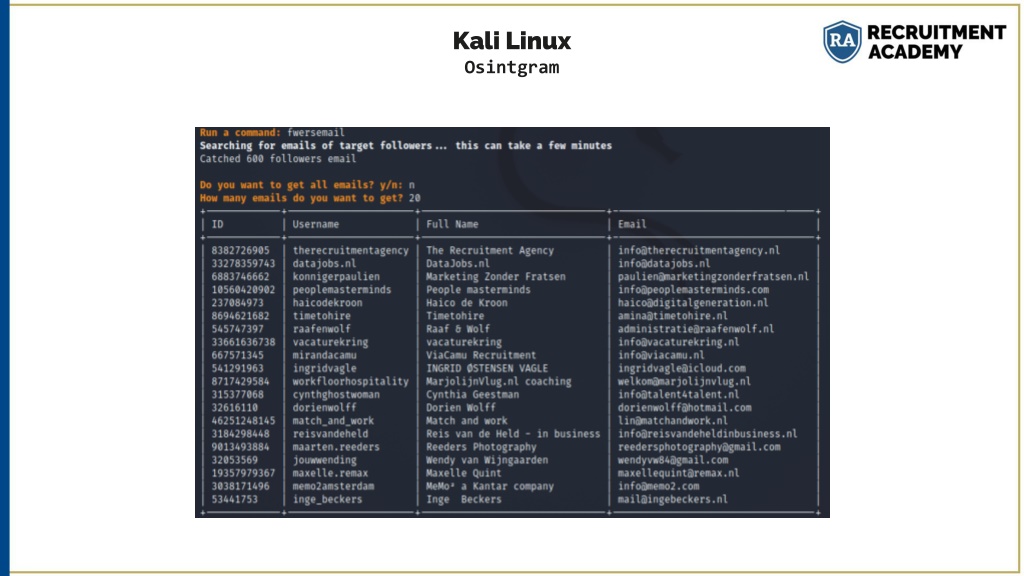Click username 'workfloorhospitality'
Image resolution: width=1024 pixels, height=576 pixels.
coord(350,381)
